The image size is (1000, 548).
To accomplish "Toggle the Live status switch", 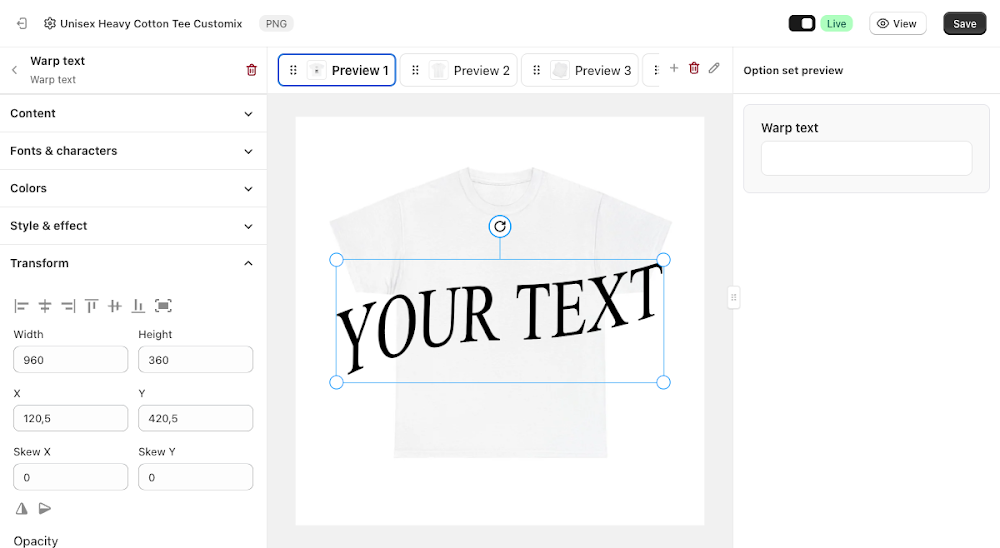I will pyautogui.click(x=802, y=24).
